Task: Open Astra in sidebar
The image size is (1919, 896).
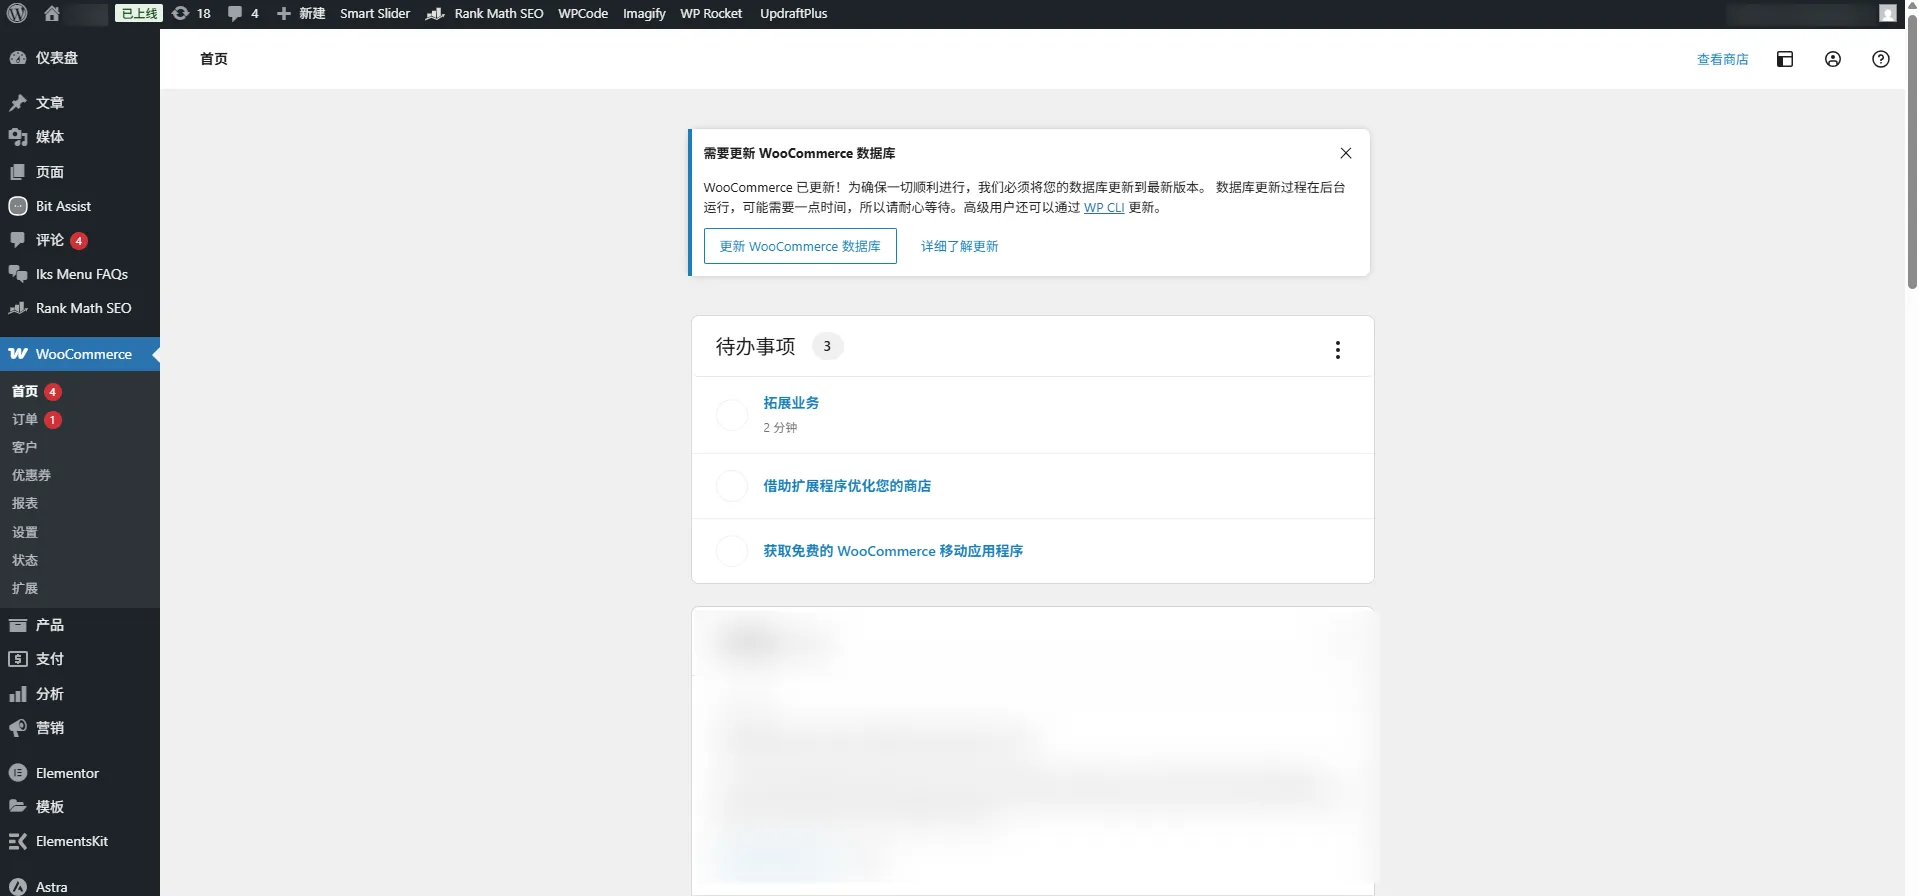Action: [x=80, y=886]
